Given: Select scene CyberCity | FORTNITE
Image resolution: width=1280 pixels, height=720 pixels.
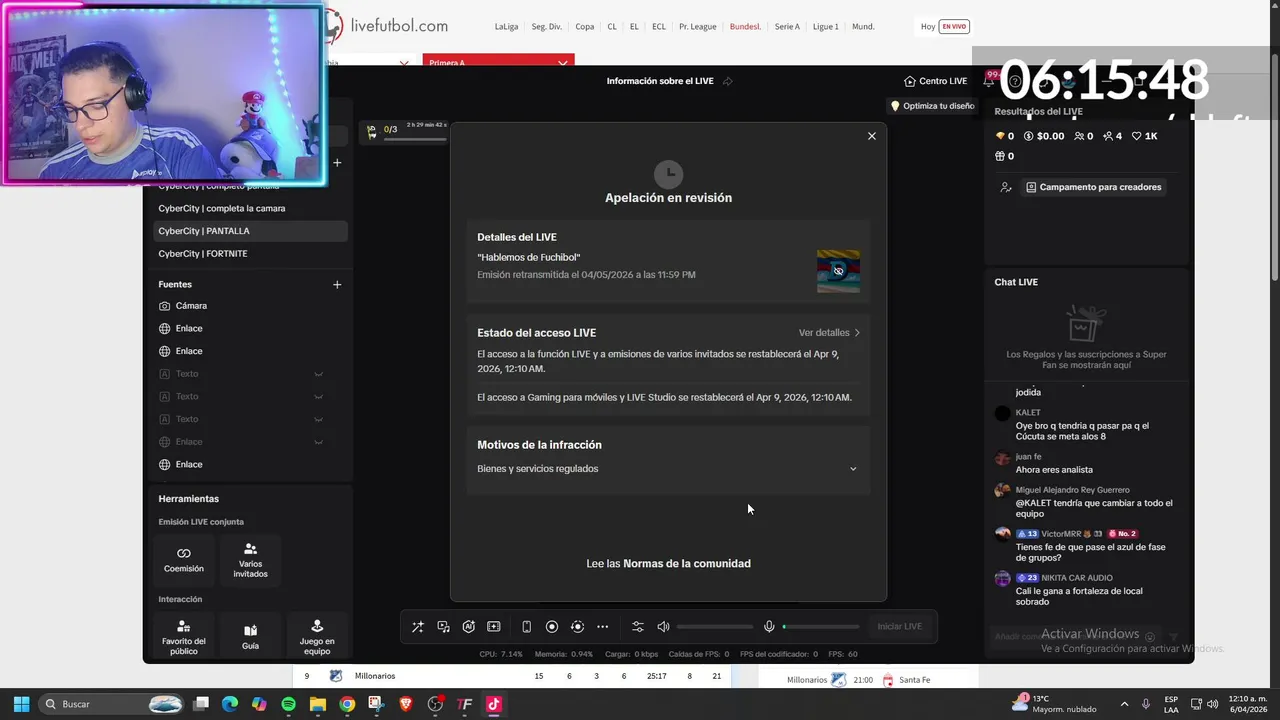Looking at the screenshot, I should click(250, 254).
